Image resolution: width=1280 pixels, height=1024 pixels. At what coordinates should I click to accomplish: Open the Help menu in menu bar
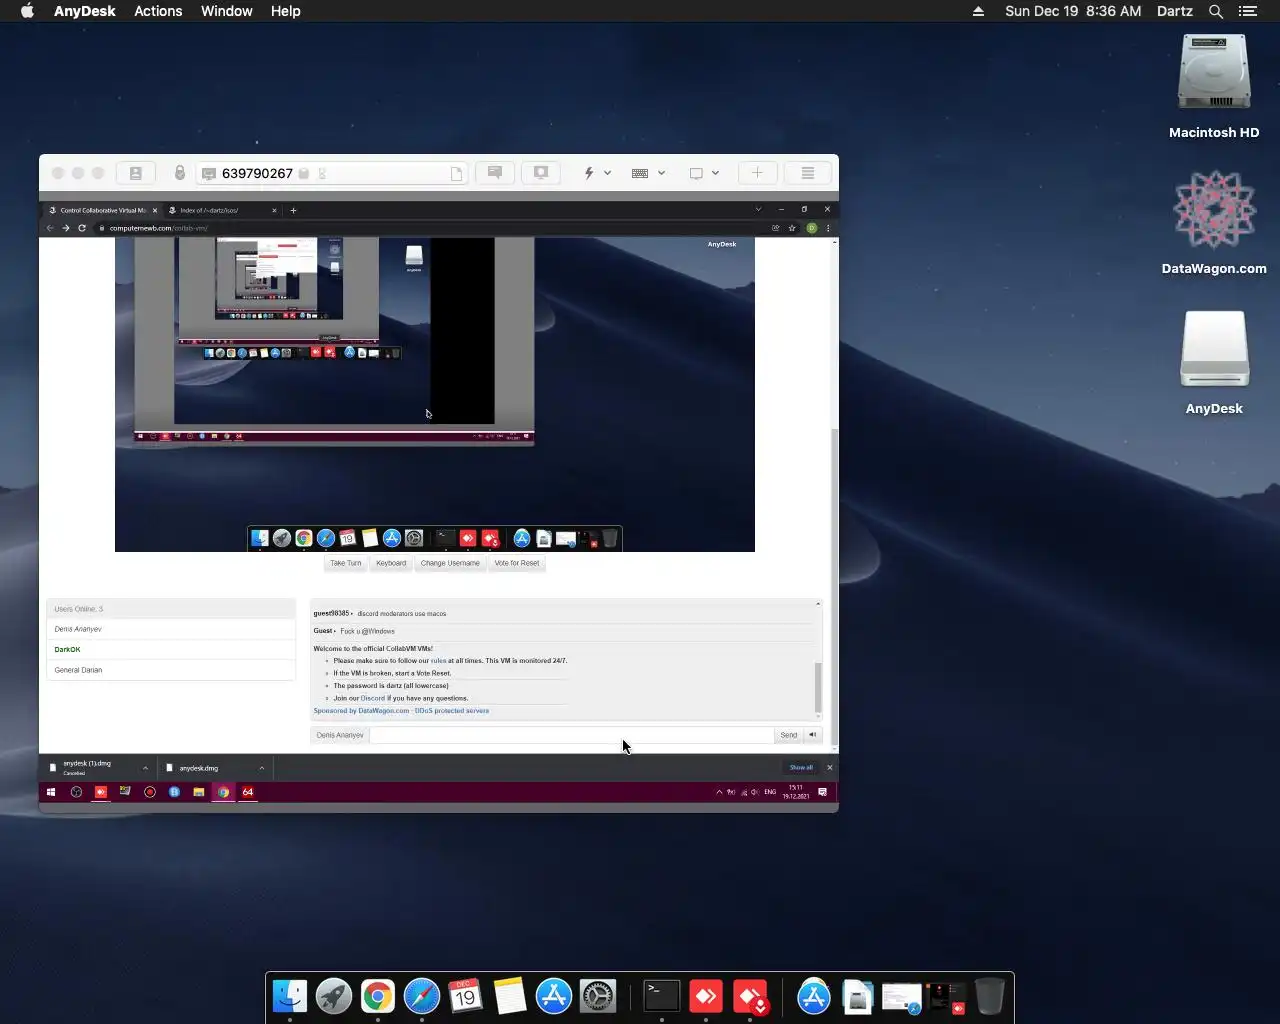coord(285,11)
